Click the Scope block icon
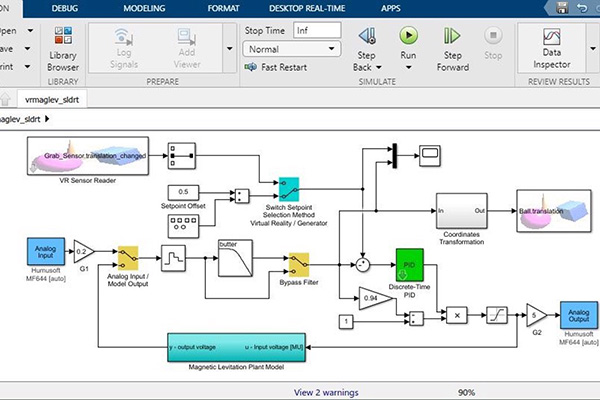This screenshot has height=400, width=600. (x=433, y=153)
